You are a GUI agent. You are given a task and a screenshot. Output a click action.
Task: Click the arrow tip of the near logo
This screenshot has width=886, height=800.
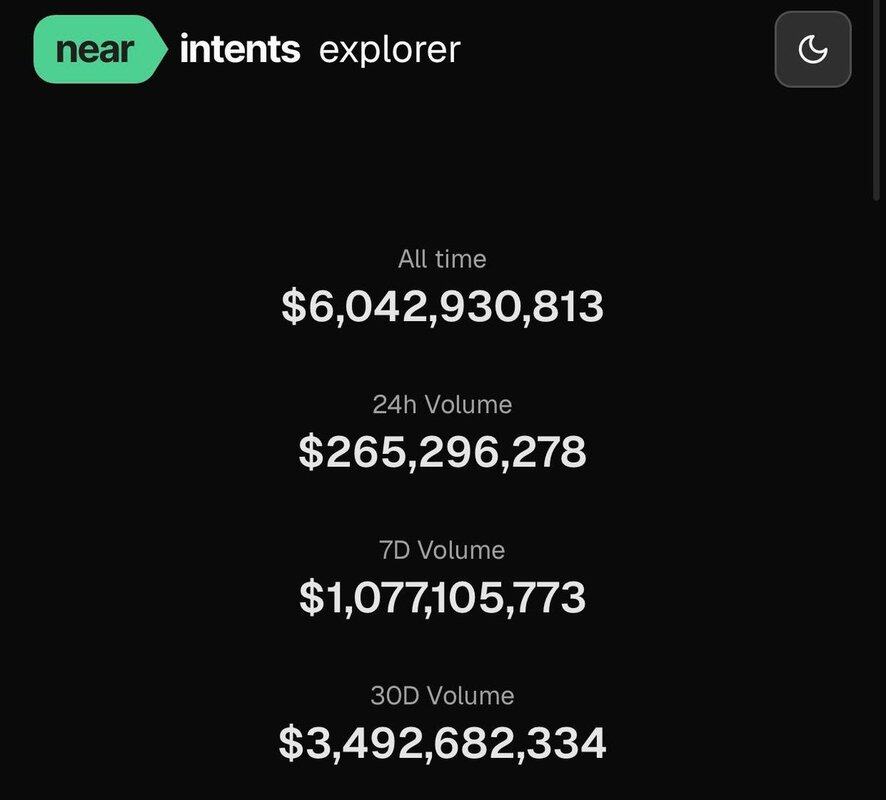[x=160, y=49]
